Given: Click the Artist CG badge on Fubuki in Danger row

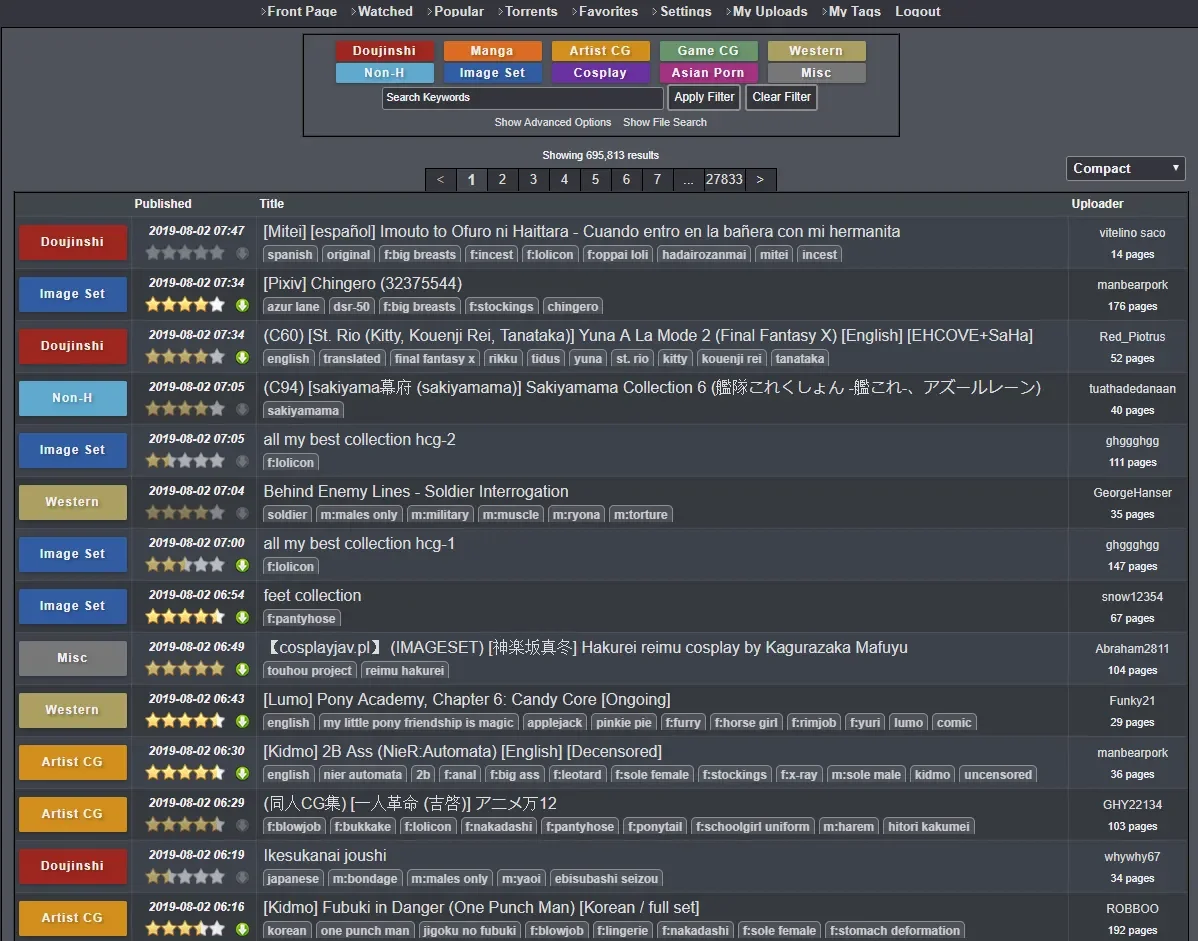Looking at the screenshot, I should click(x=72, y=918).
